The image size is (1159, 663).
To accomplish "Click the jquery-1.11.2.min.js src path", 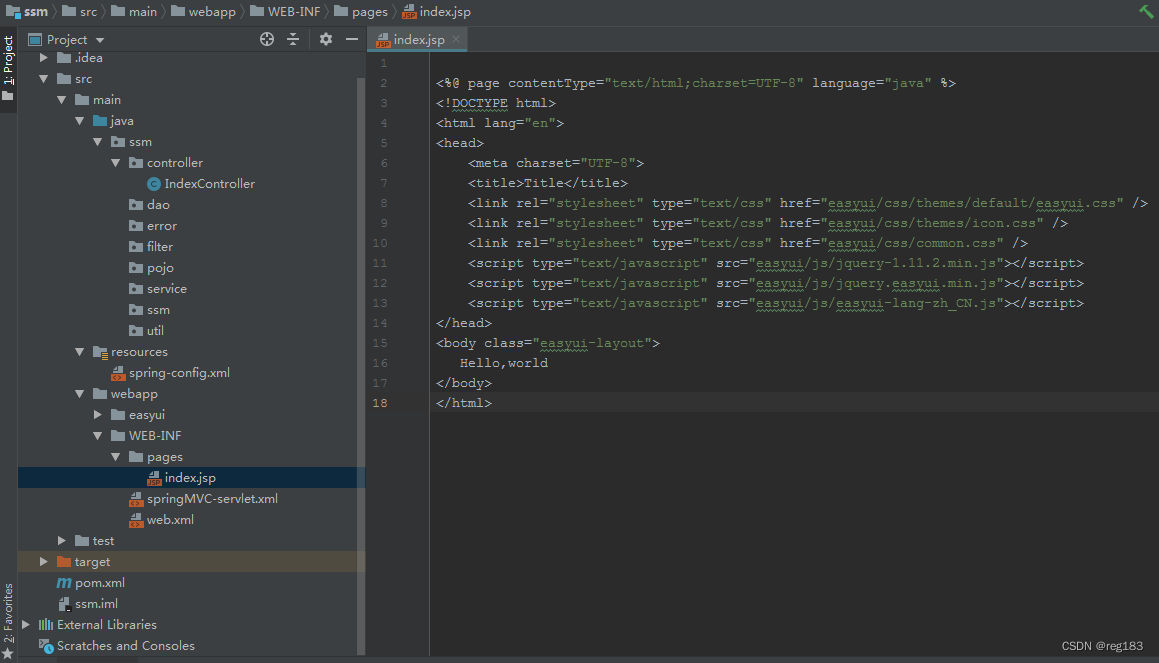I will click(x=876, y=263).
